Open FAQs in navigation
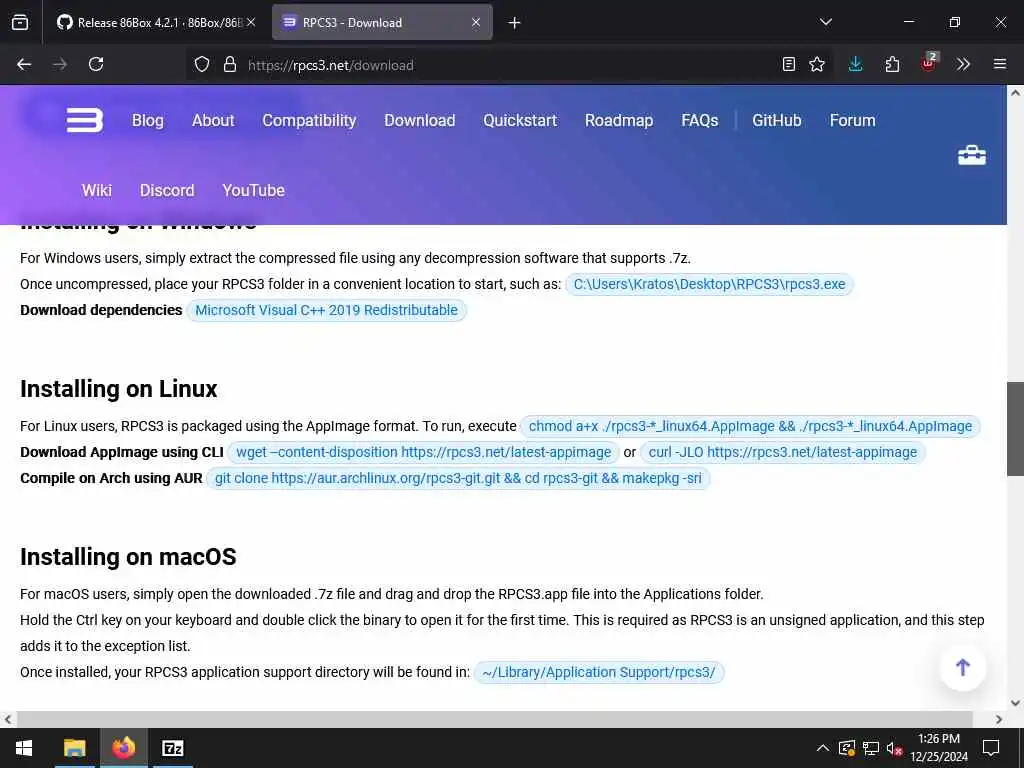Screen dimensions: 1024x768 coord(699,120)
